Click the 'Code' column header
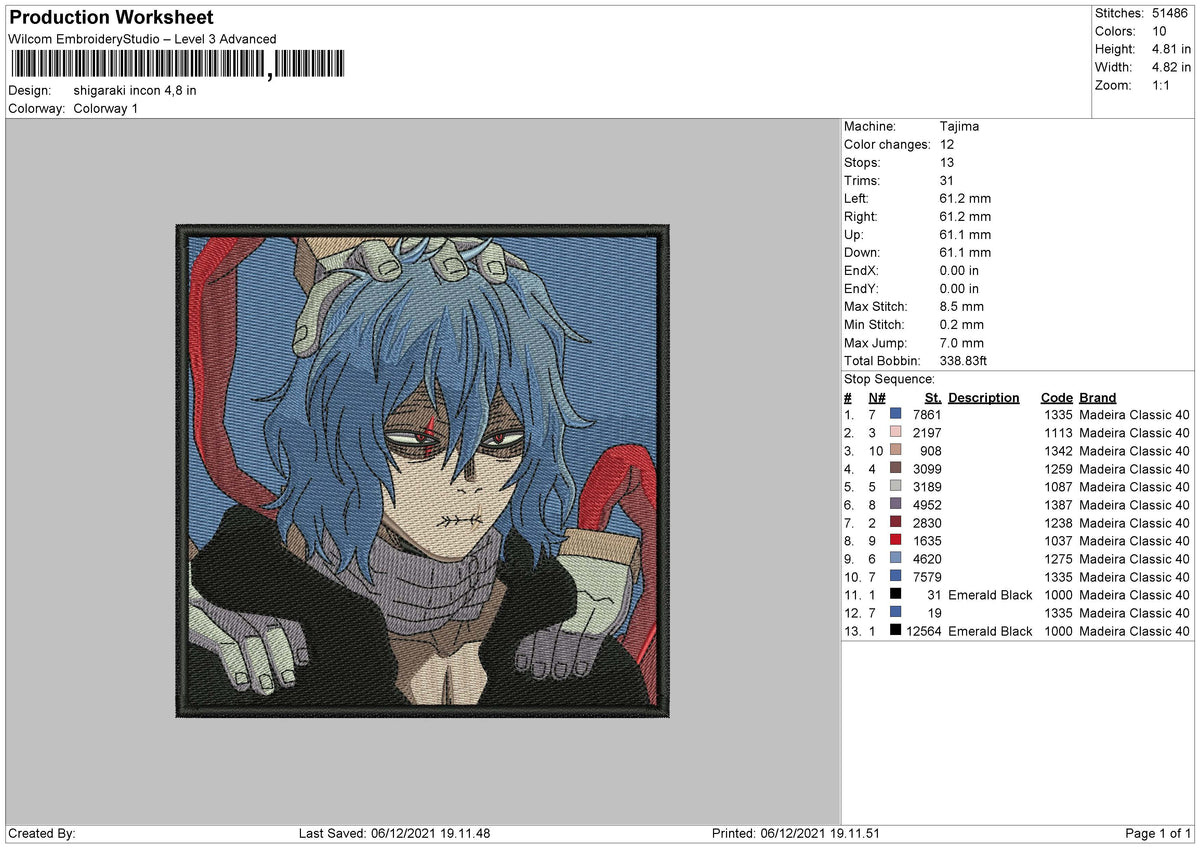1200x848 pixels. [1056, 397]
